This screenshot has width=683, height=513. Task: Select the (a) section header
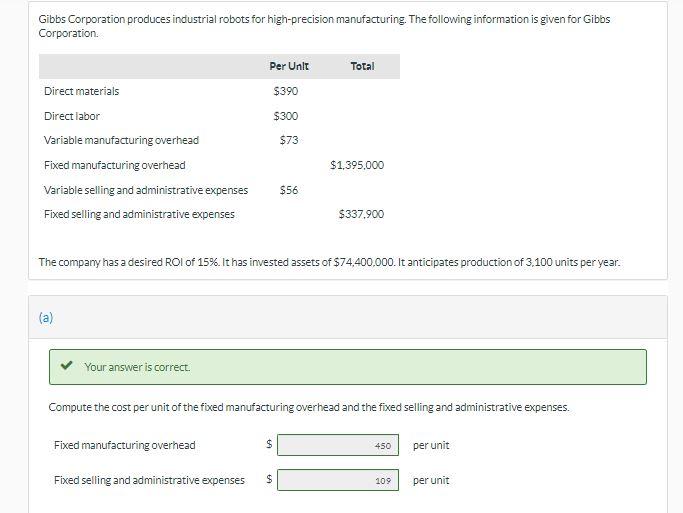[46, 317]
